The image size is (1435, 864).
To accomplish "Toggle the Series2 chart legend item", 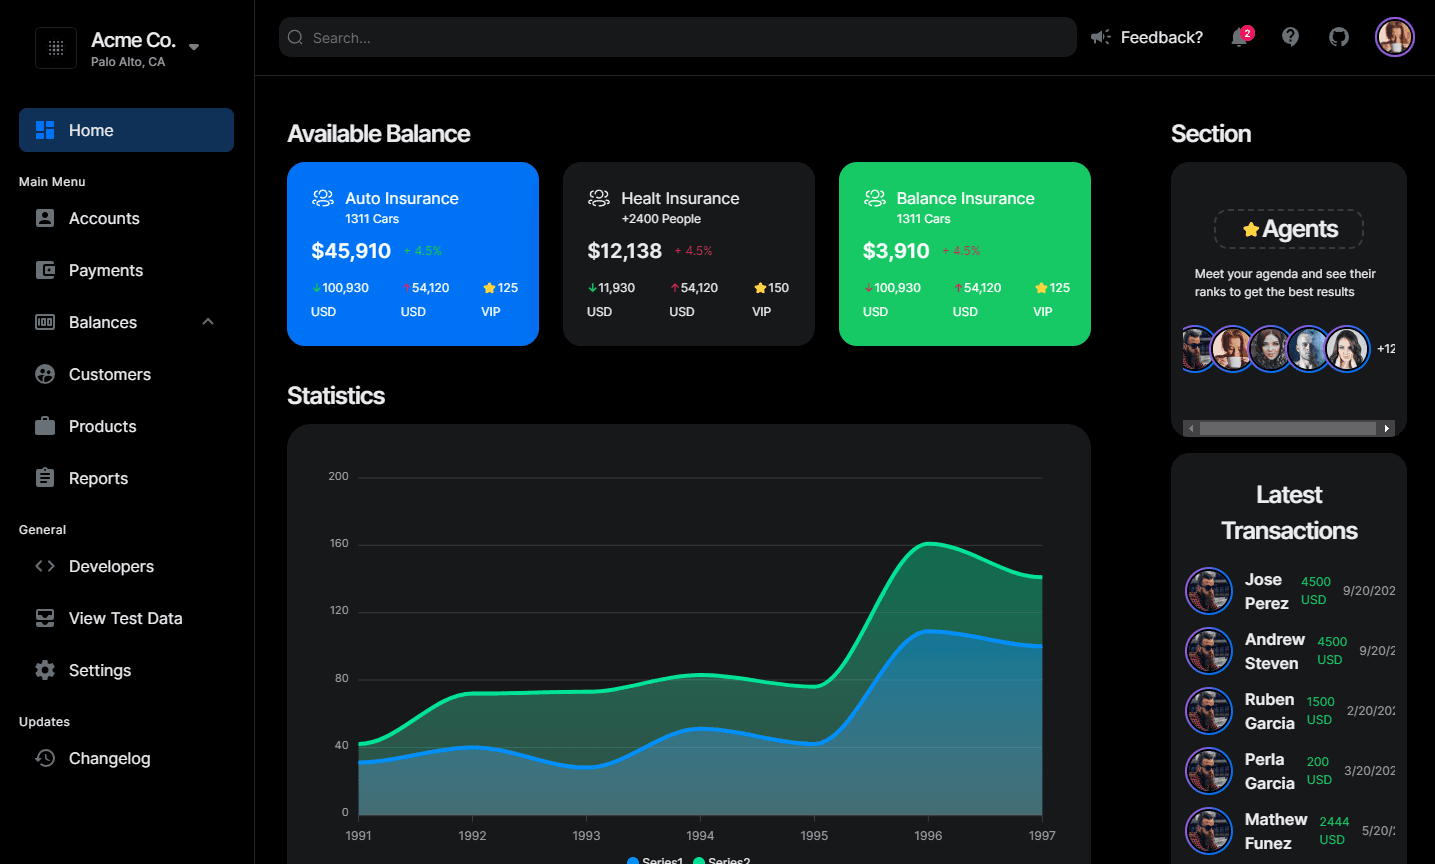I will pos(722,861).
